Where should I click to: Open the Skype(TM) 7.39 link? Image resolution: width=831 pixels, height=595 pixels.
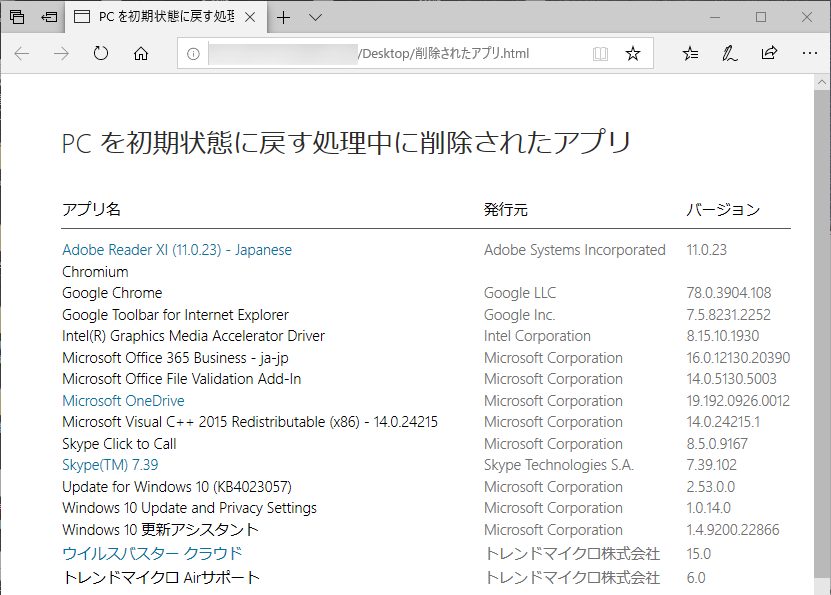click(110, 465)
